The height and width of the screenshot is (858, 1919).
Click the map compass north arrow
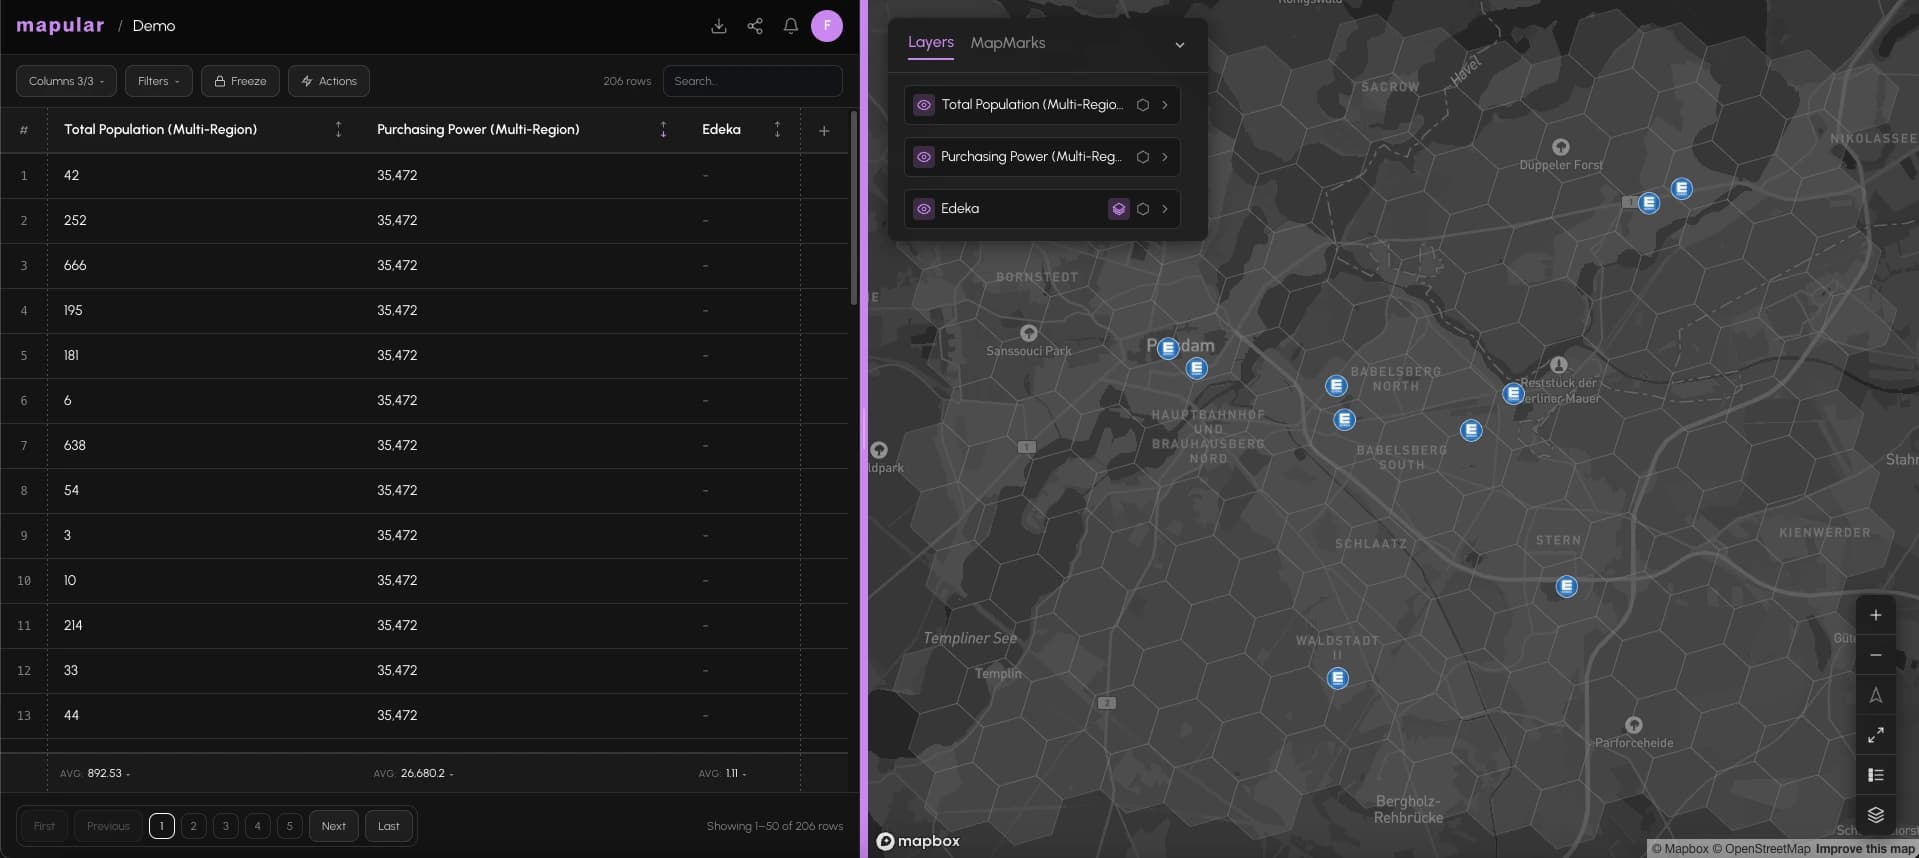[x=1876, y=695]
